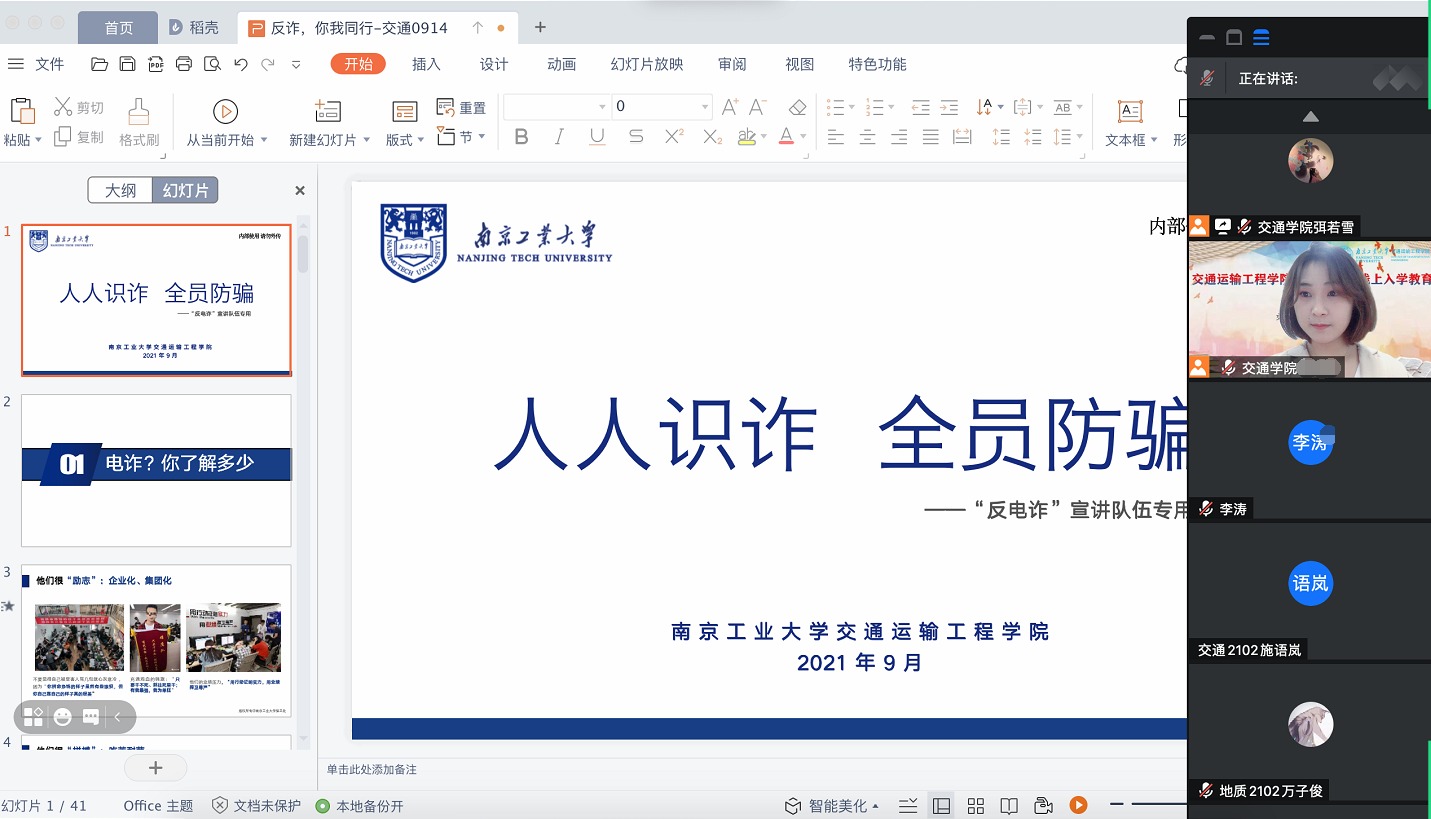
Task: Open slide sorter grid view icon
Action: coord(976,806)
